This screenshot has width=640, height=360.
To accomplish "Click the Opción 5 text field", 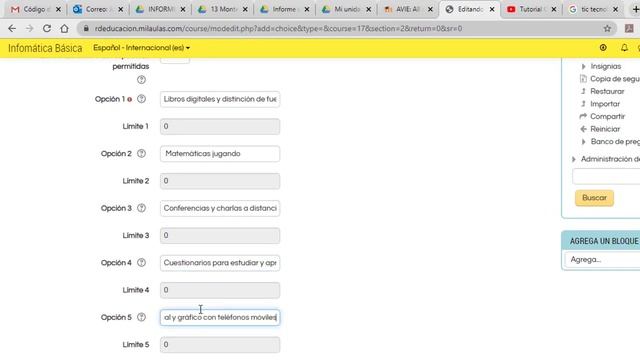I will coord(220,318).
